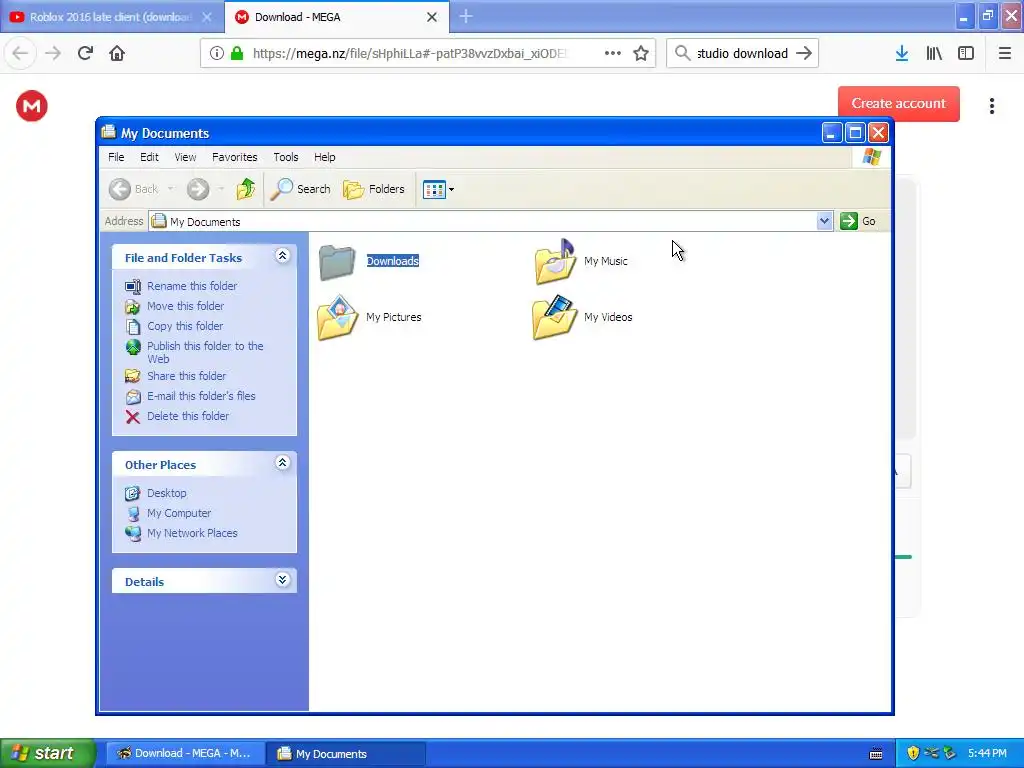Click Explorer Up folder icon
This screenshot has width=1024, height=768.
click(x=246, y=189)
